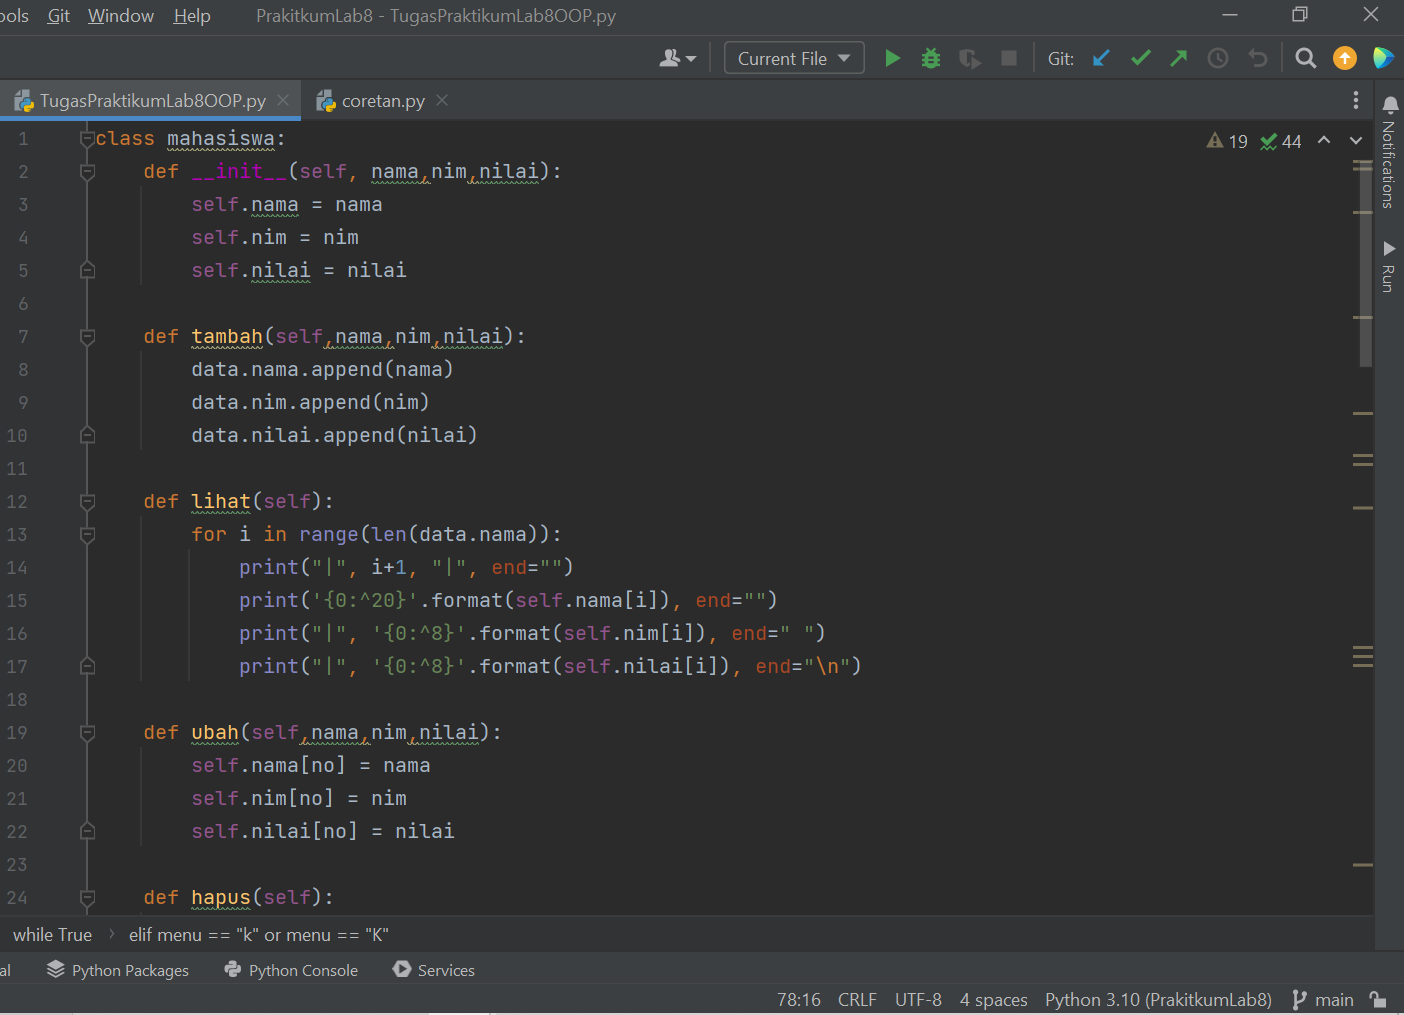This screenshot has width=1404, height=1015.
Task: Close the TugasPraktikumLab8OOP.py tab
Action: coord(283,100)
